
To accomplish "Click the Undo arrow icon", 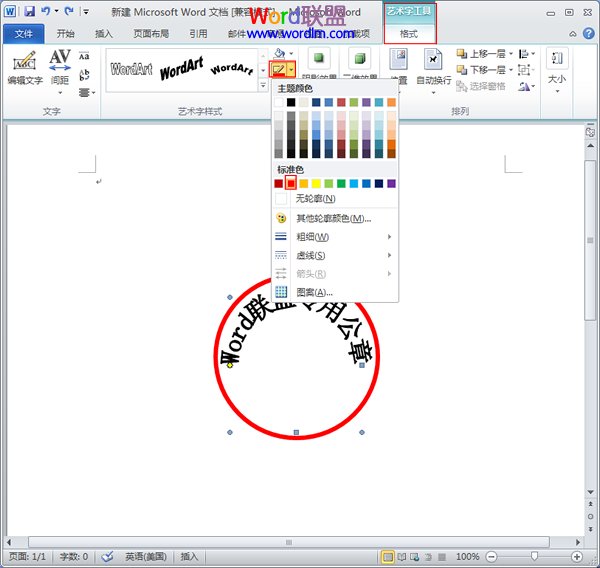I will (x=46, y=11).
